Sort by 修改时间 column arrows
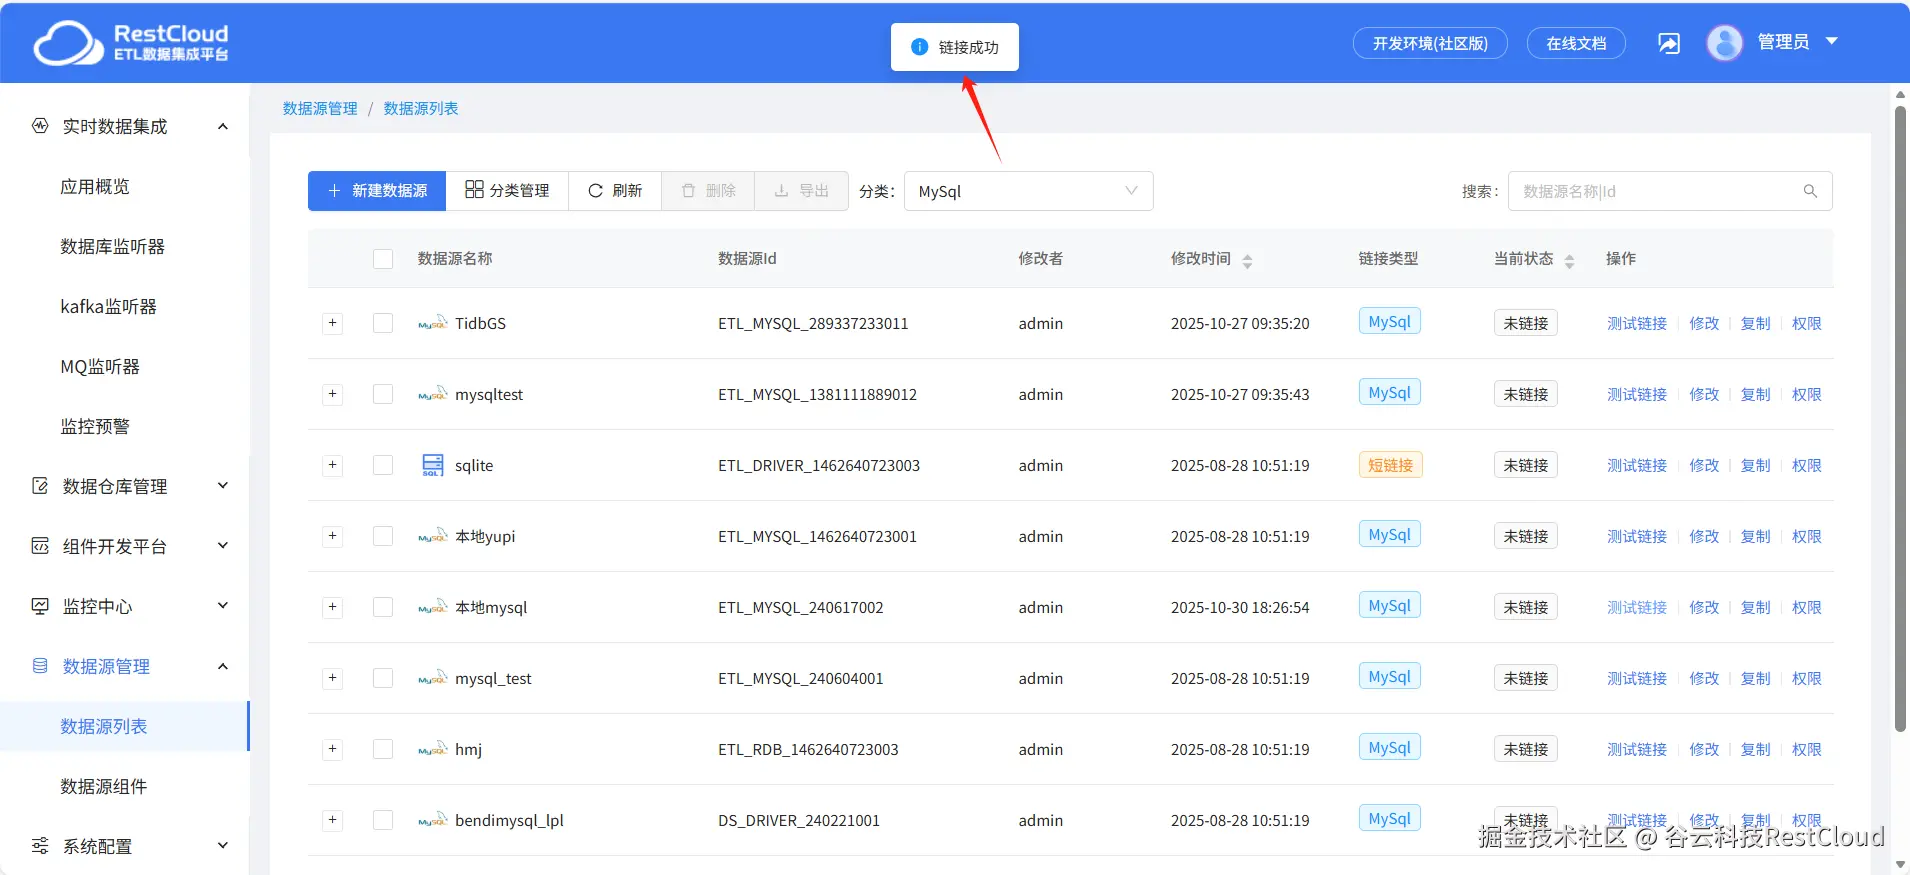 pos(1247,260)
